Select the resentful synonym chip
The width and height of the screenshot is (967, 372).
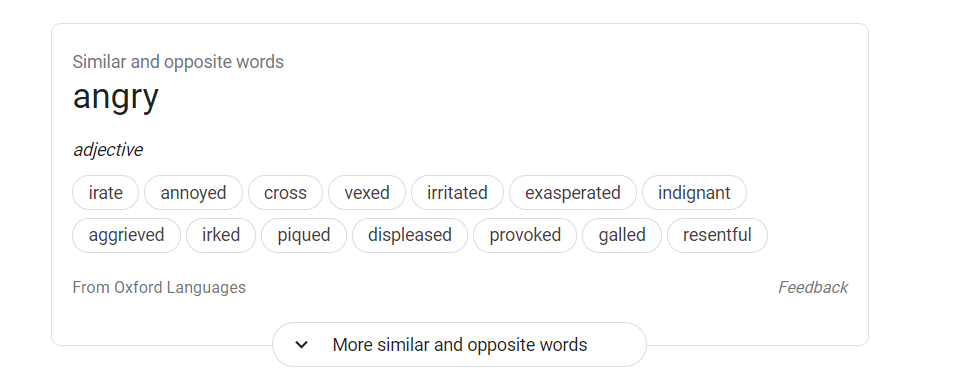click(717, 235)
